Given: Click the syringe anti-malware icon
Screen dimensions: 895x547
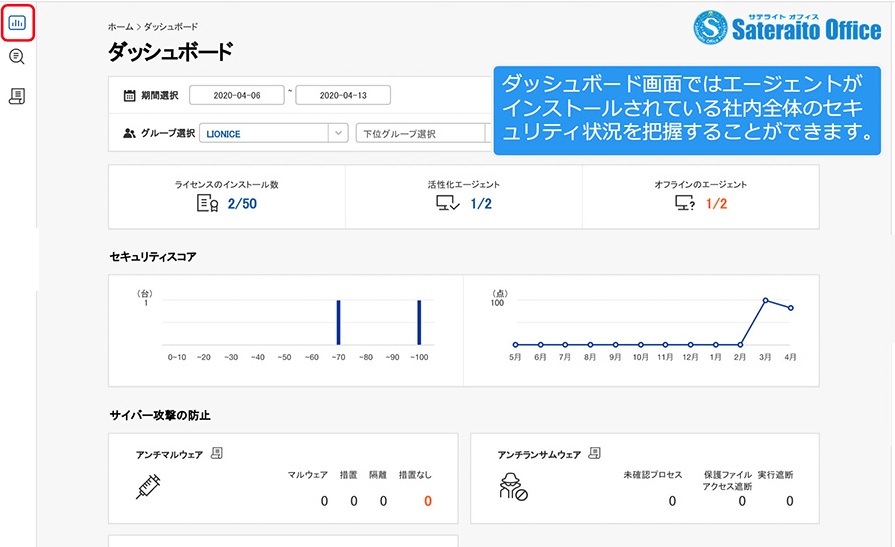Looking at the screenshot, I should 148,486.
